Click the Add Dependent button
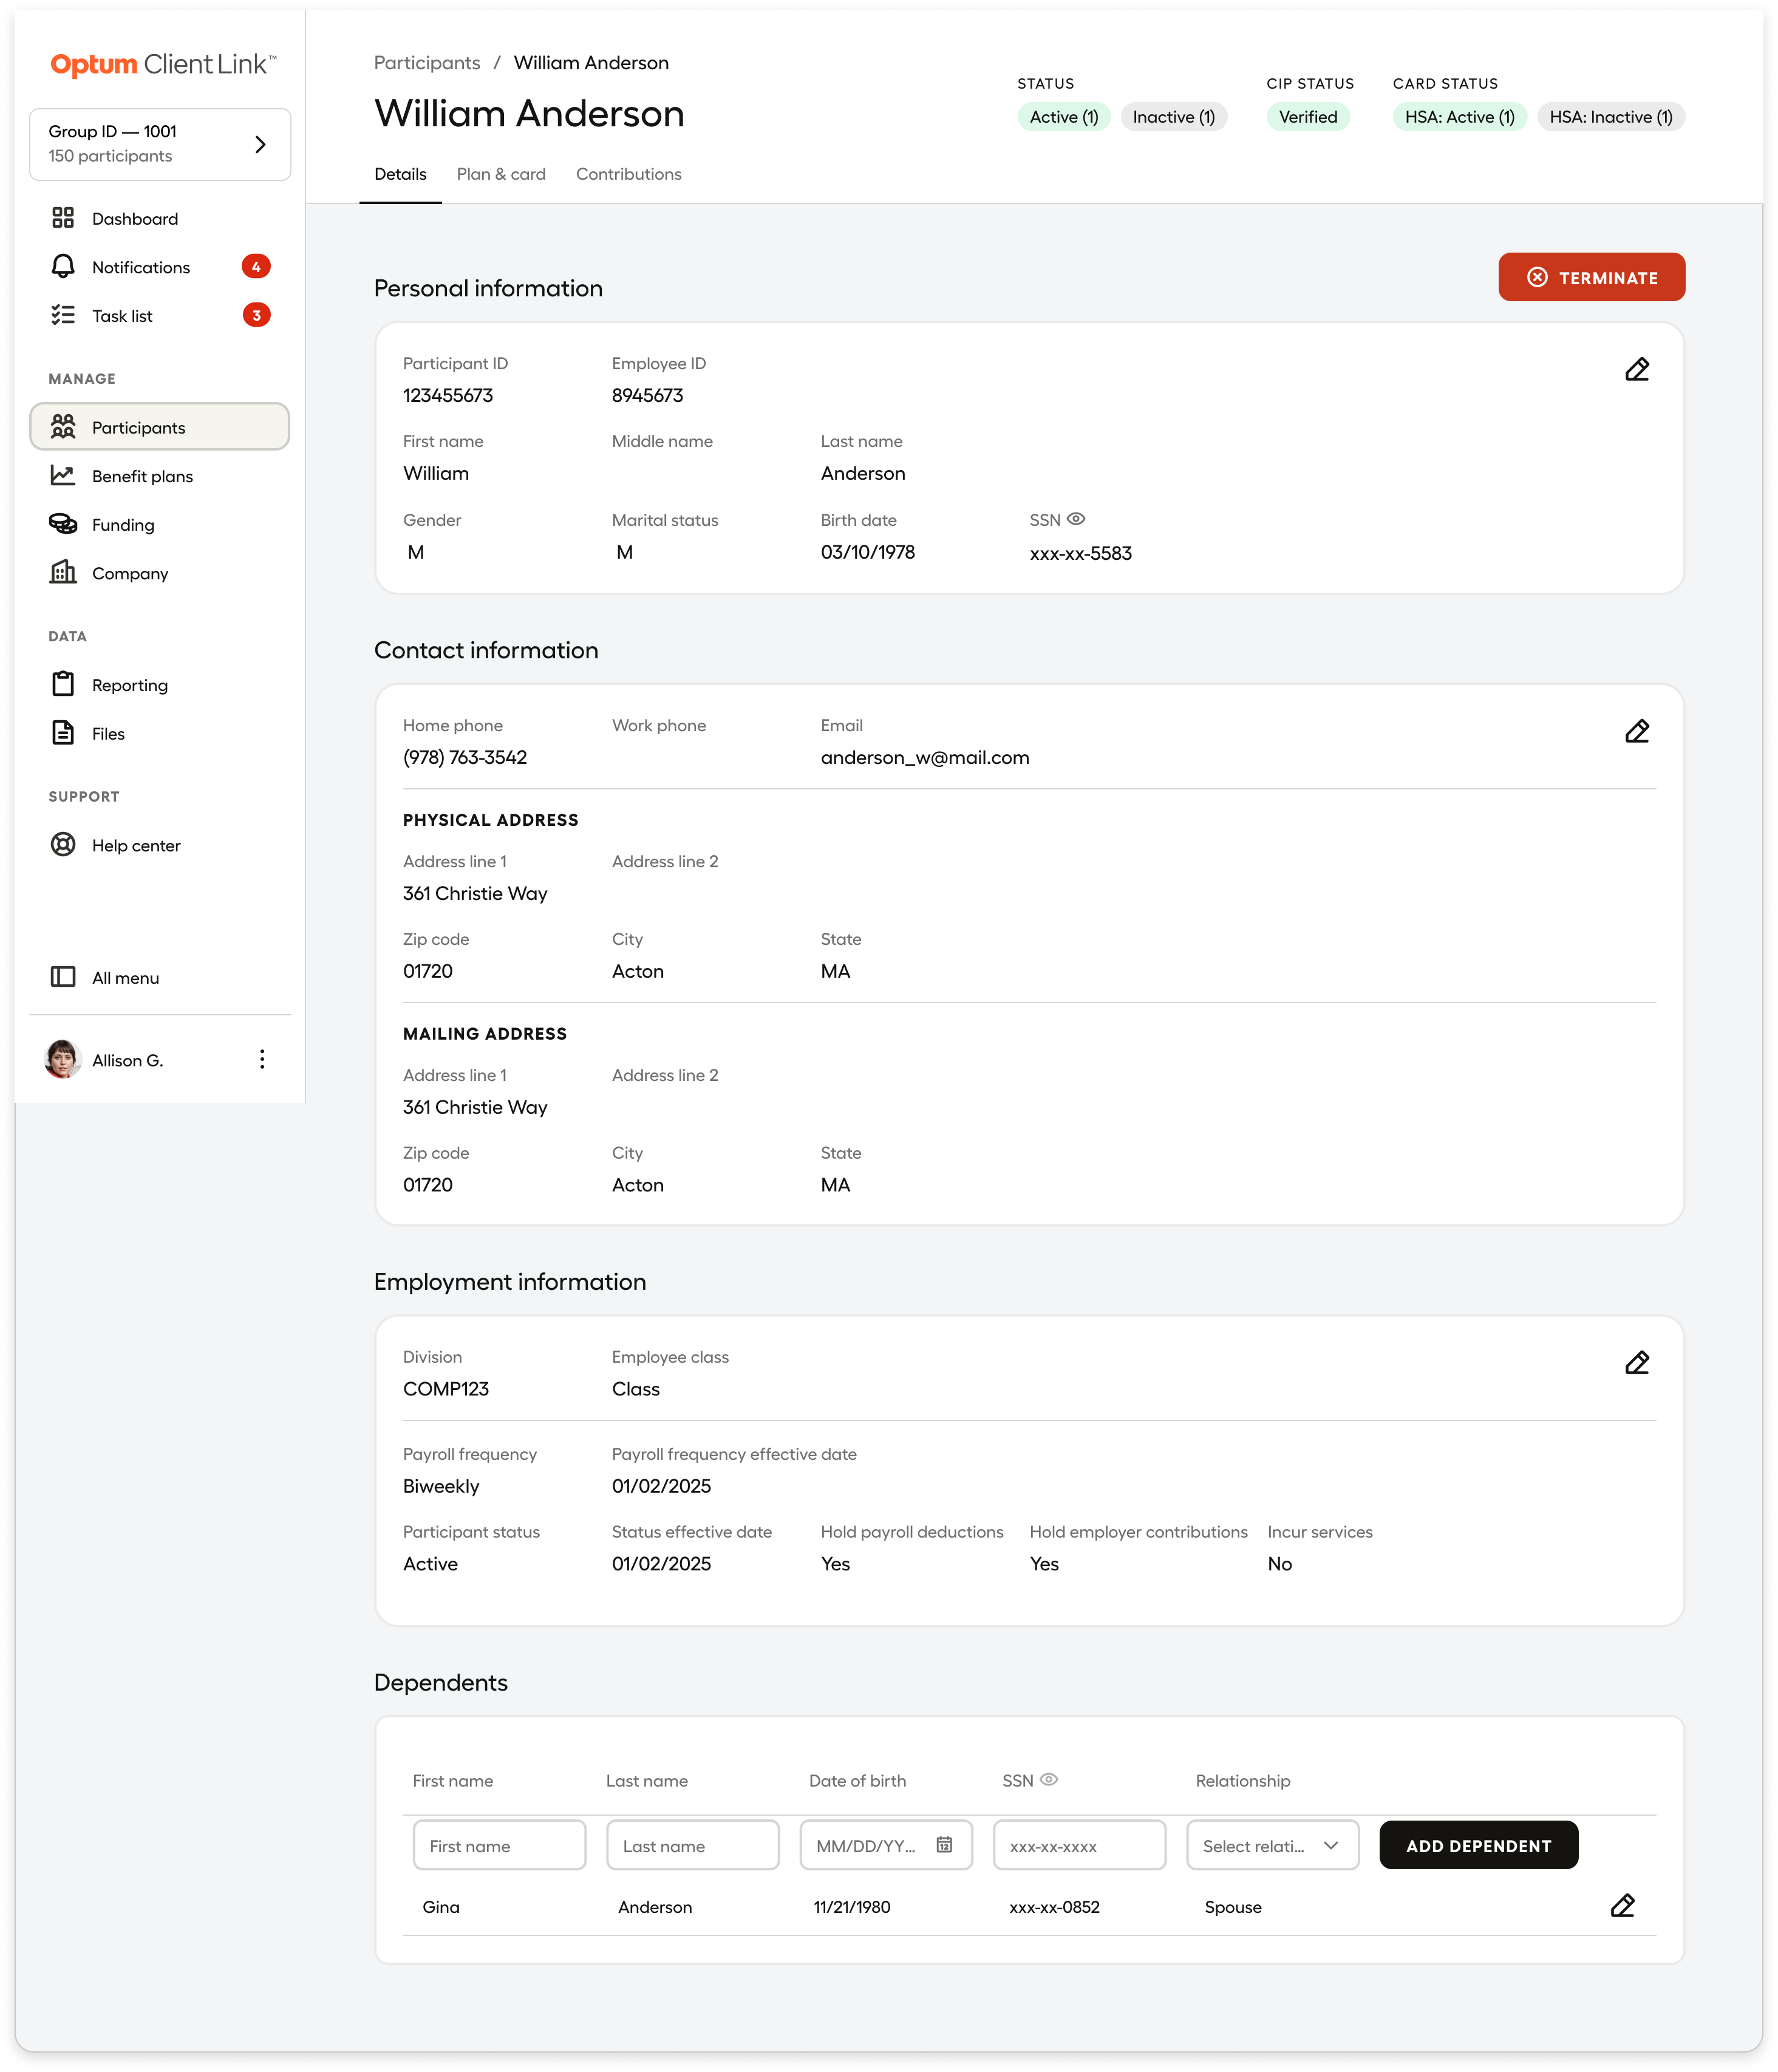 (x=1478, y=1845)
